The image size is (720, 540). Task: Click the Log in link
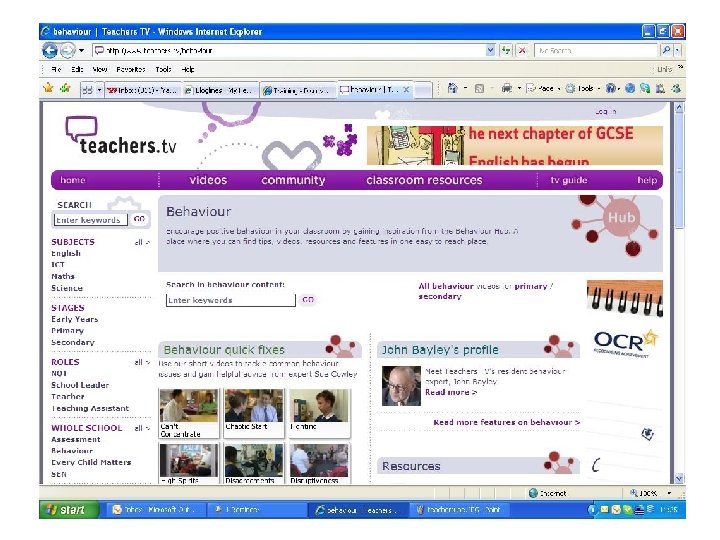click(606, 112)
